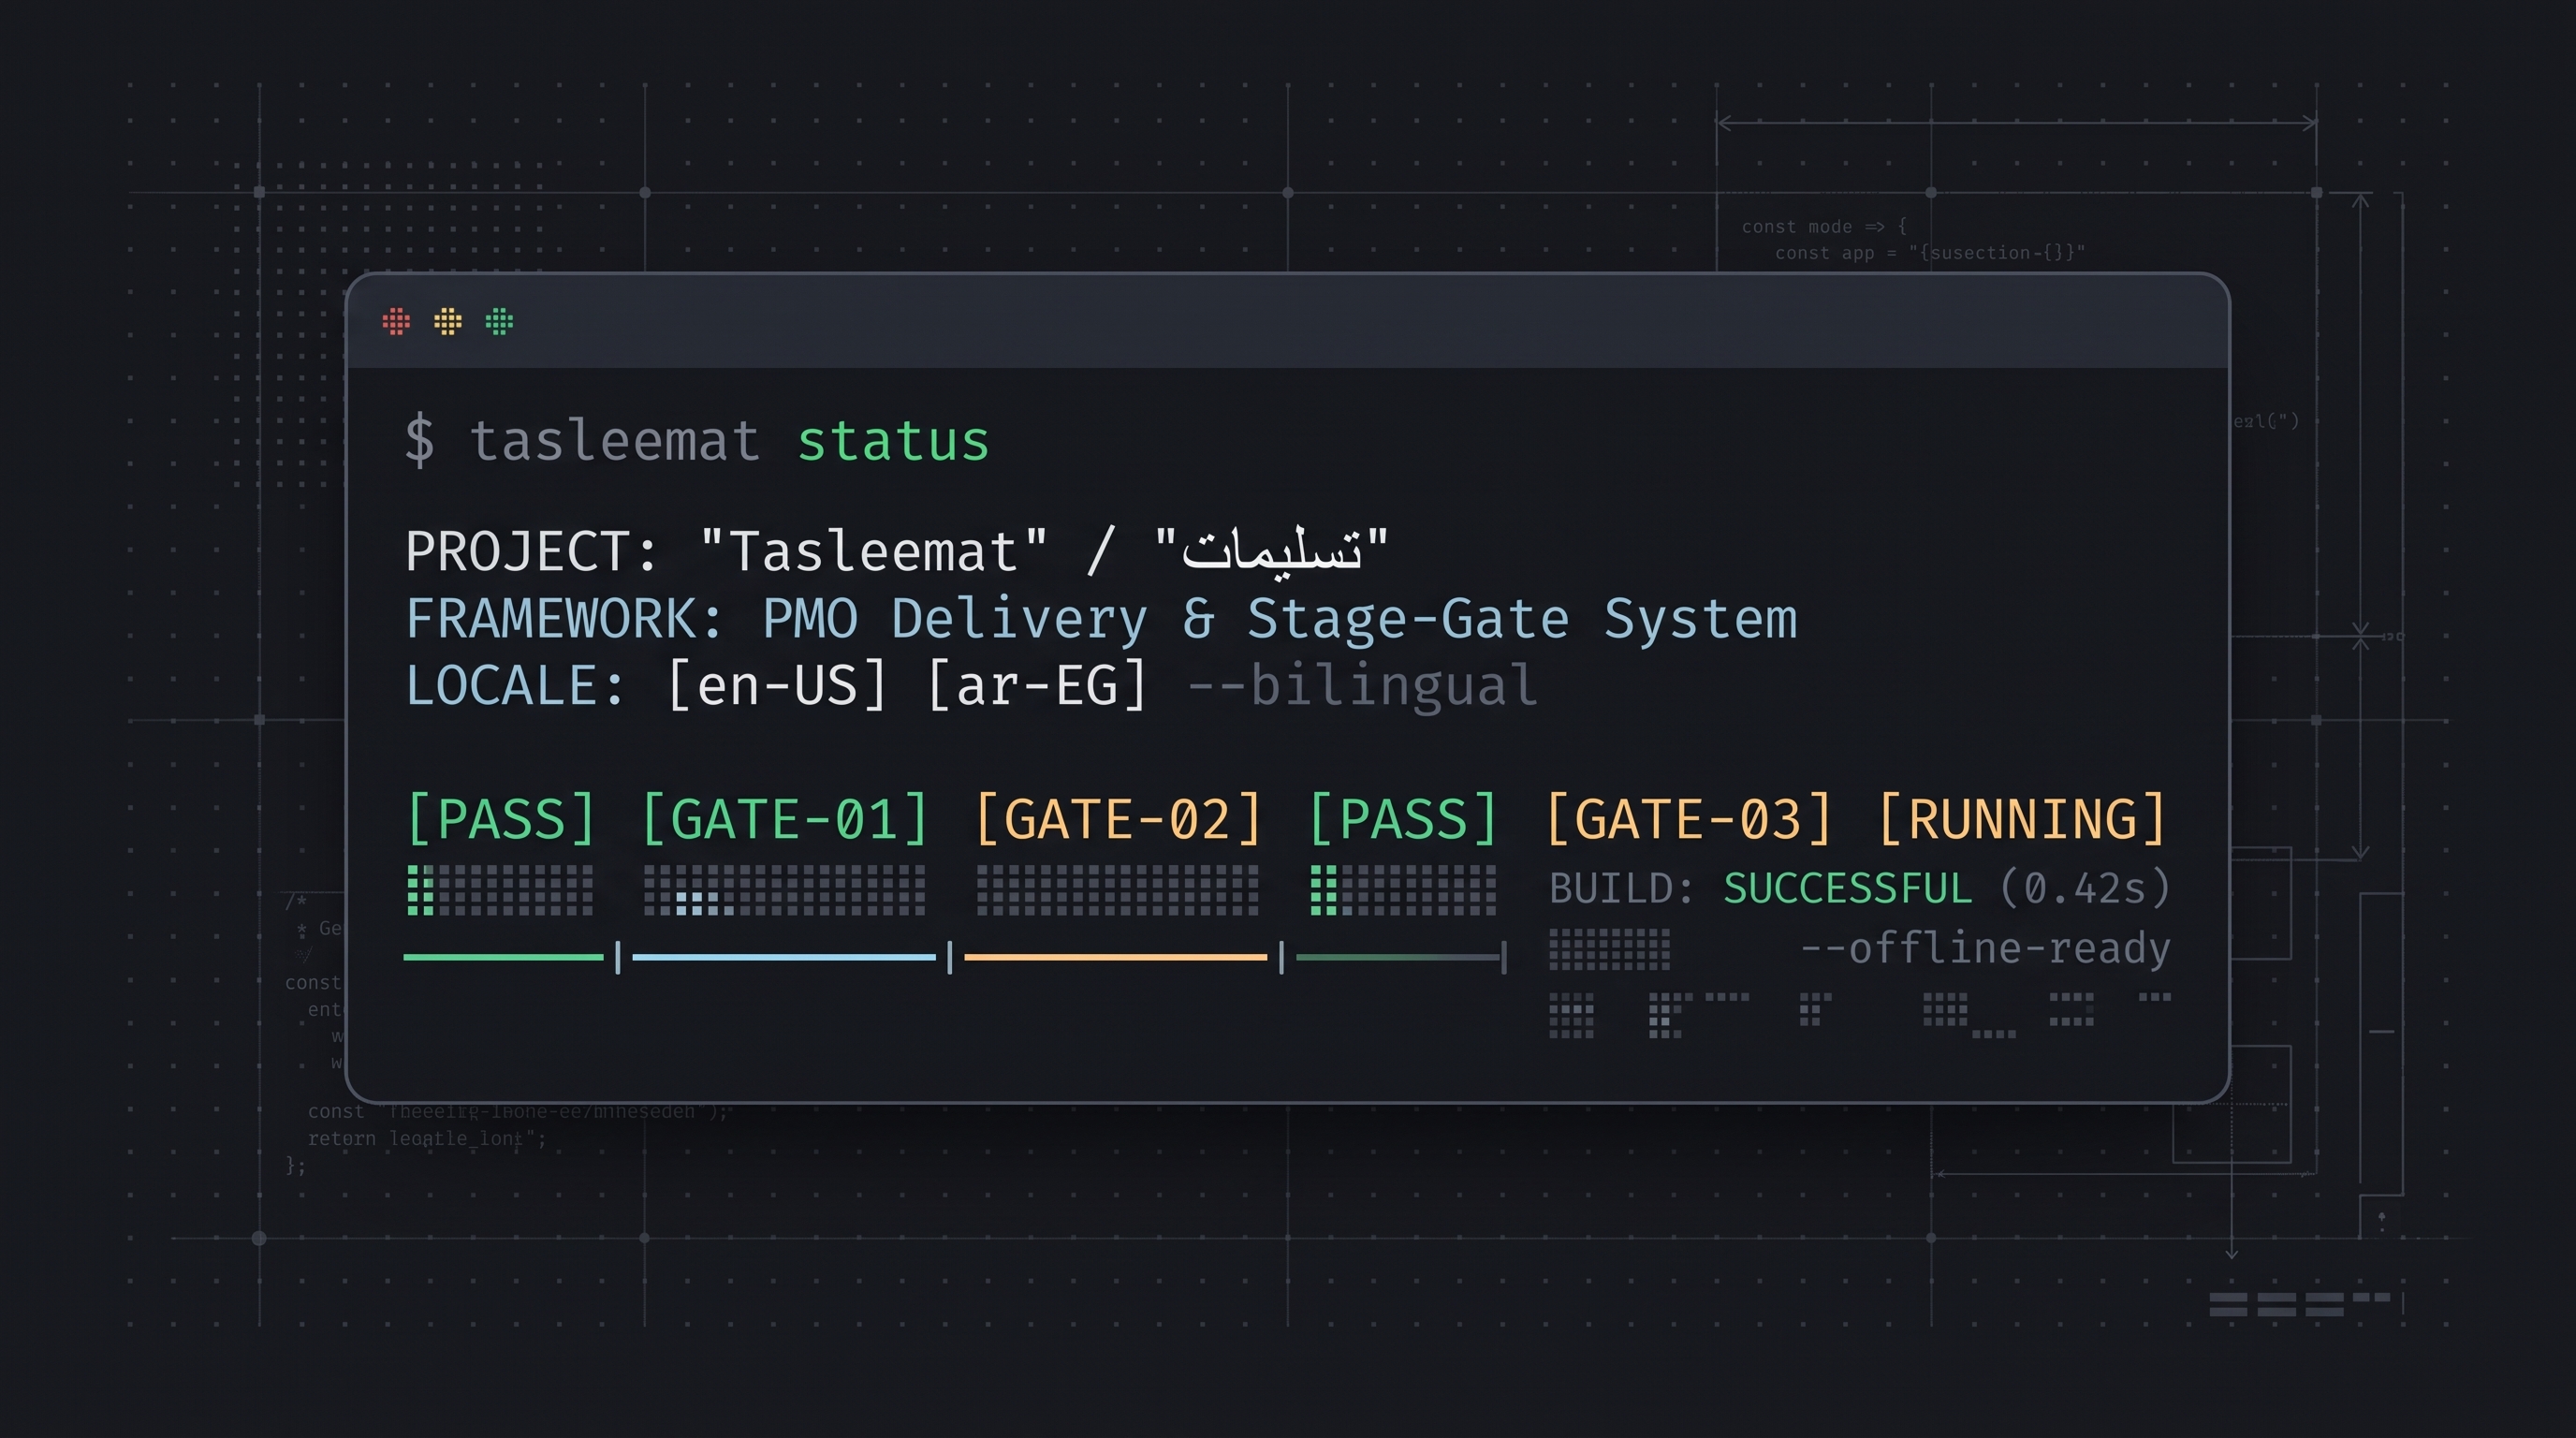Click the green dotted maximize dot

click(x=499, y=322)
